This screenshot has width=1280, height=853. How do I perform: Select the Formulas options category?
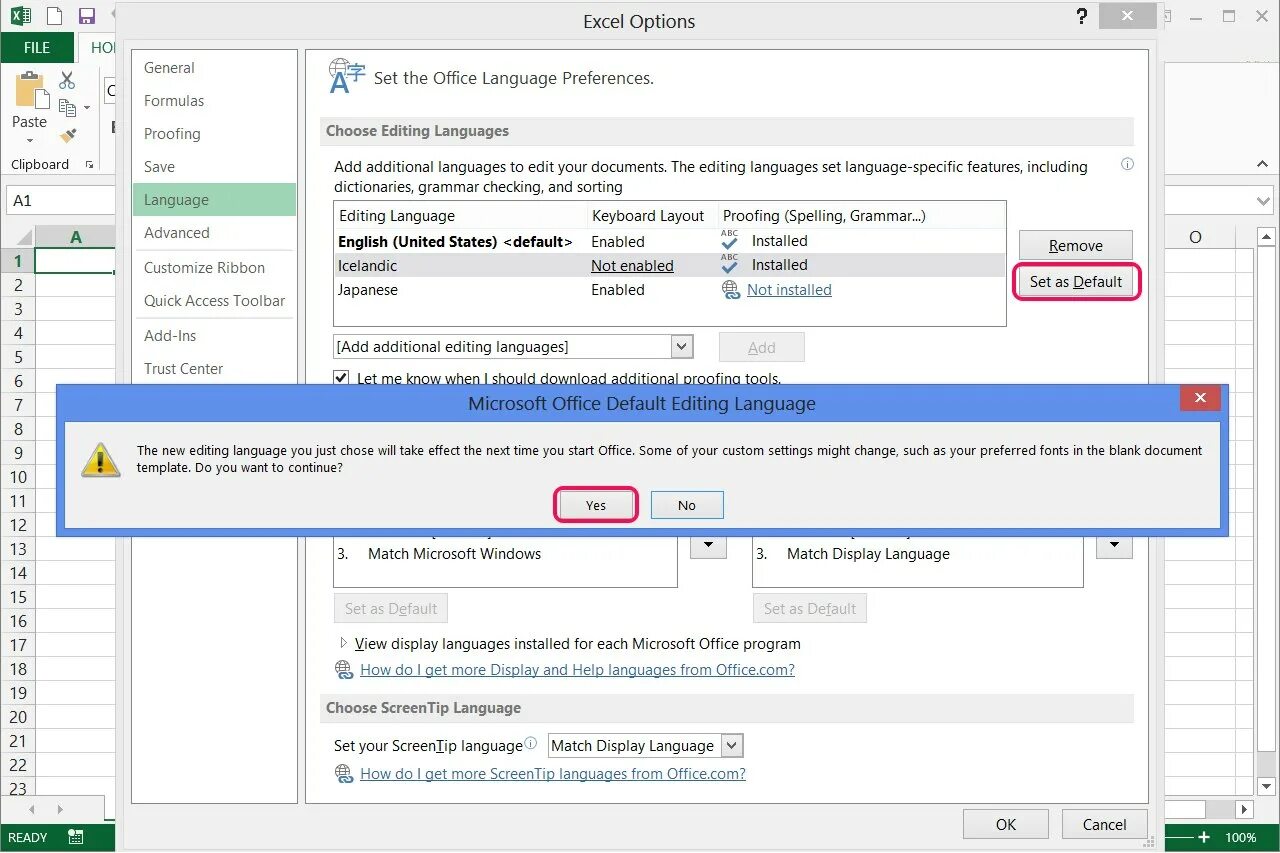(x=214, y=101)
